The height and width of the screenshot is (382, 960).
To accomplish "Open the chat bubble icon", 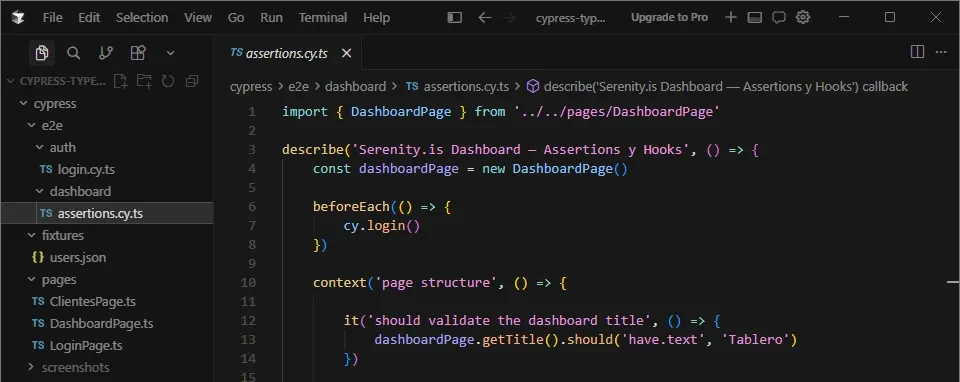I will point(779,17).
